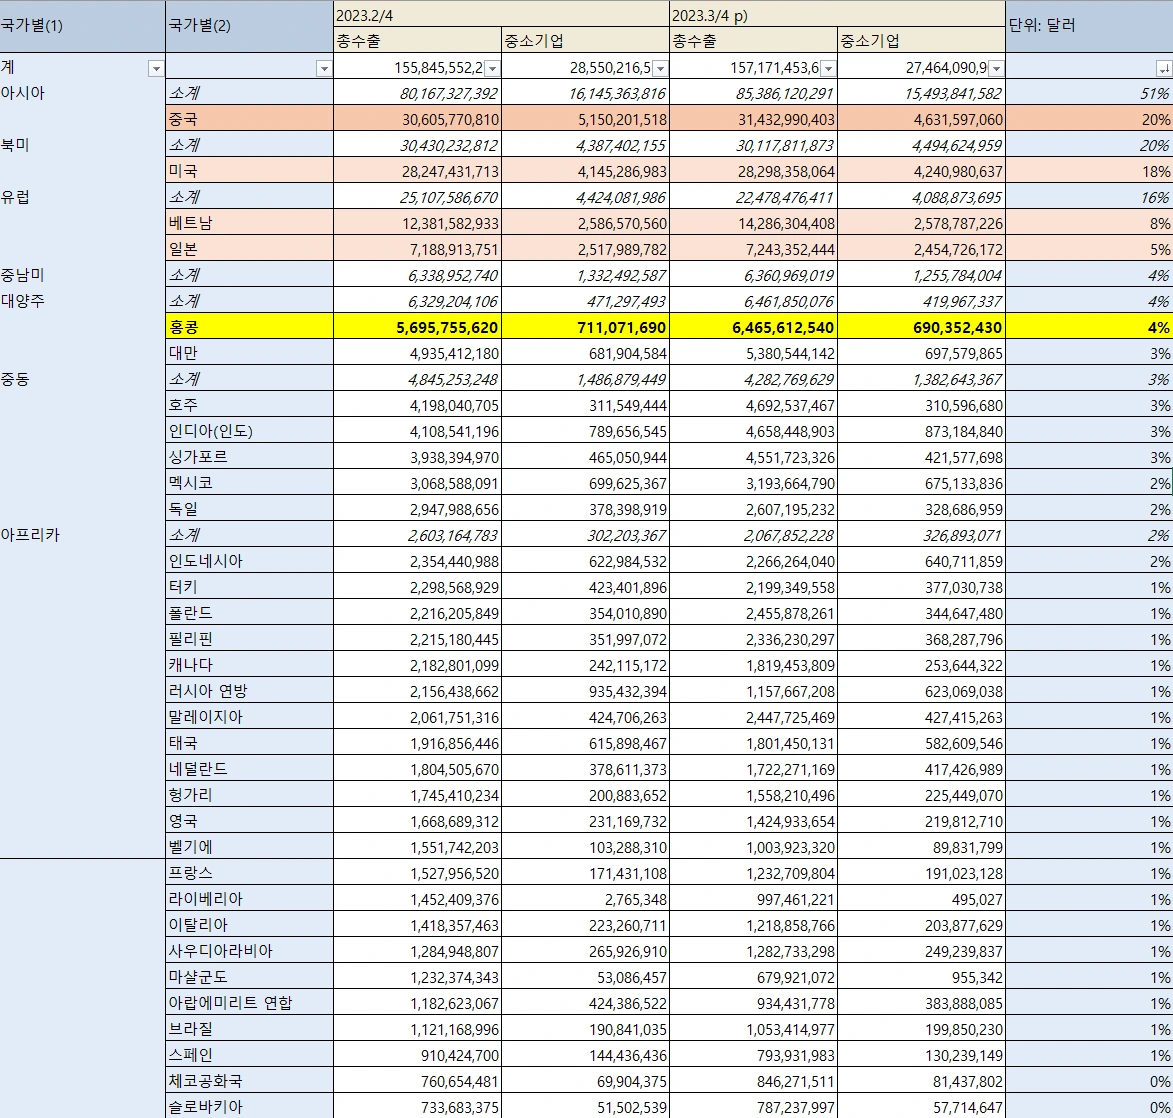1173x1118 pixels.
Task: Open filter arrow beside 157,171,453,6 total
Action: [x=827, y=69]
